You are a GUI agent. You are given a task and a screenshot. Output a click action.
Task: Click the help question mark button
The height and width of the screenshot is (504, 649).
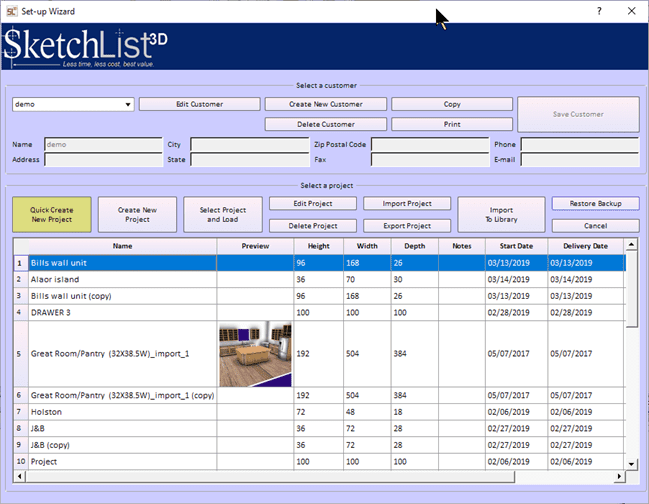[599, 10]
